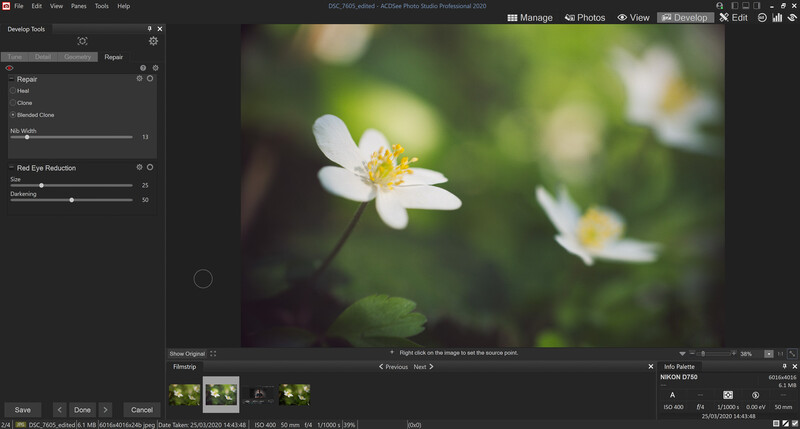Select the dark third filmstrip thumbnail
This screenshot has width=800, height=429.
(x=259, y=395)
